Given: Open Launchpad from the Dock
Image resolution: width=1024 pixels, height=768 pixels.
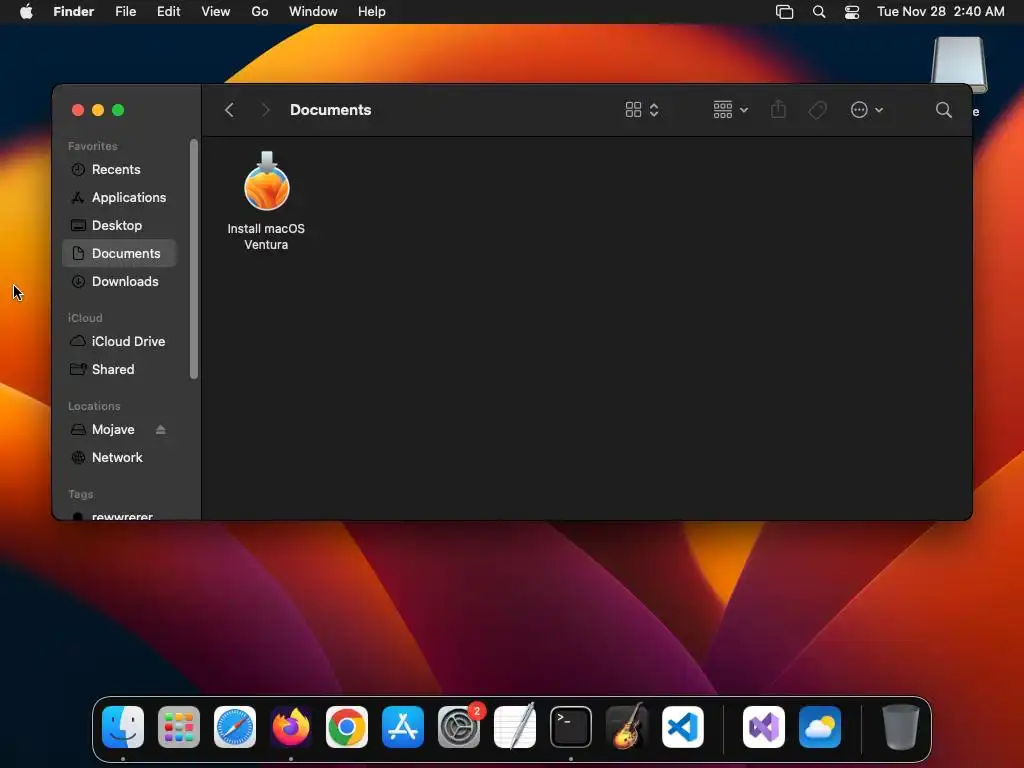Looking at the screenshot, I should coord(179,727).
